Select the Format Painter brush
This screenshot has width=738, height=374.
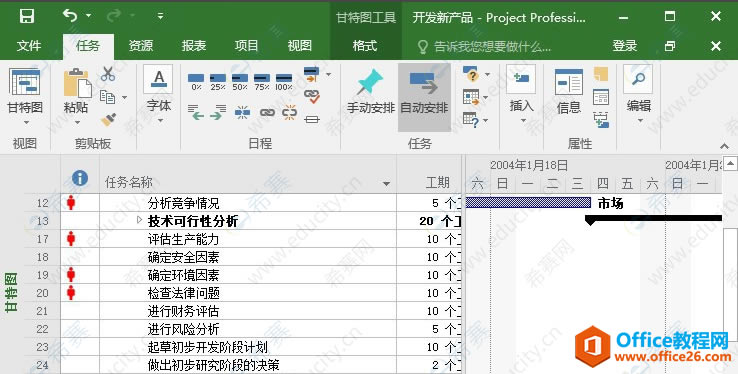108,119
